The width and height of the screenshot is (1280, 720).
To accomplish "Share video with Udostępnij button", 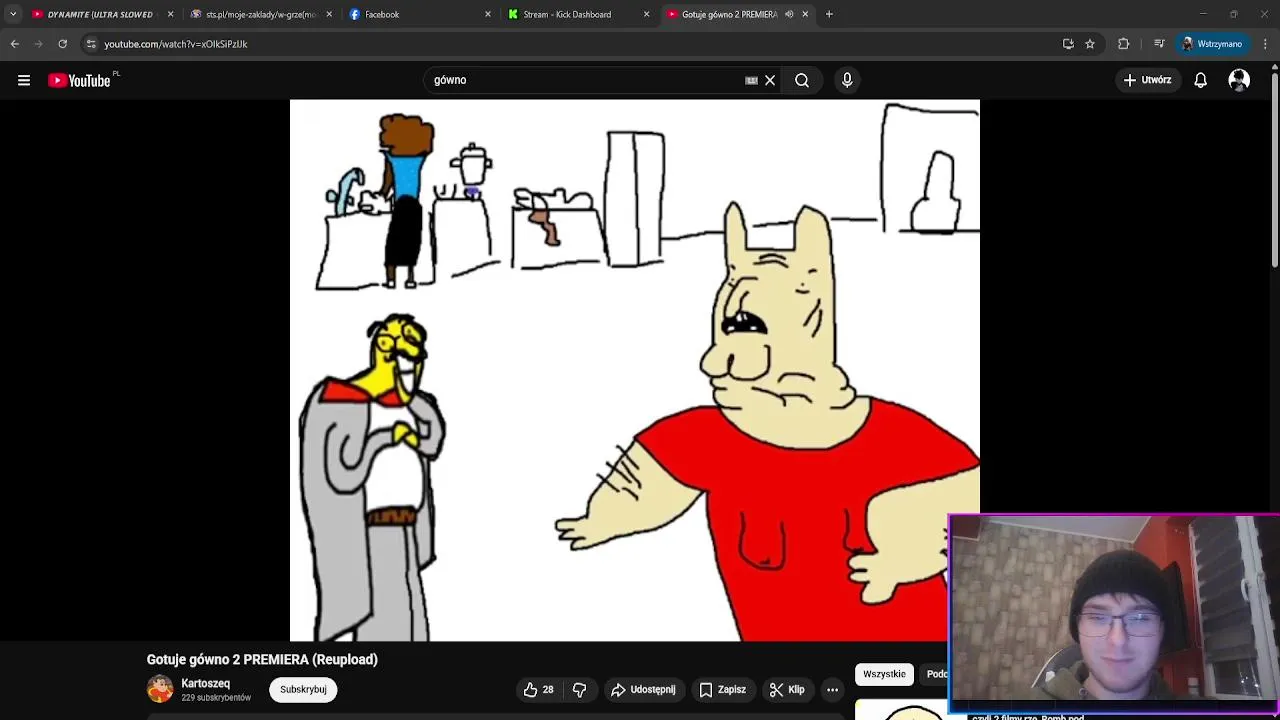I will (643, 689).
